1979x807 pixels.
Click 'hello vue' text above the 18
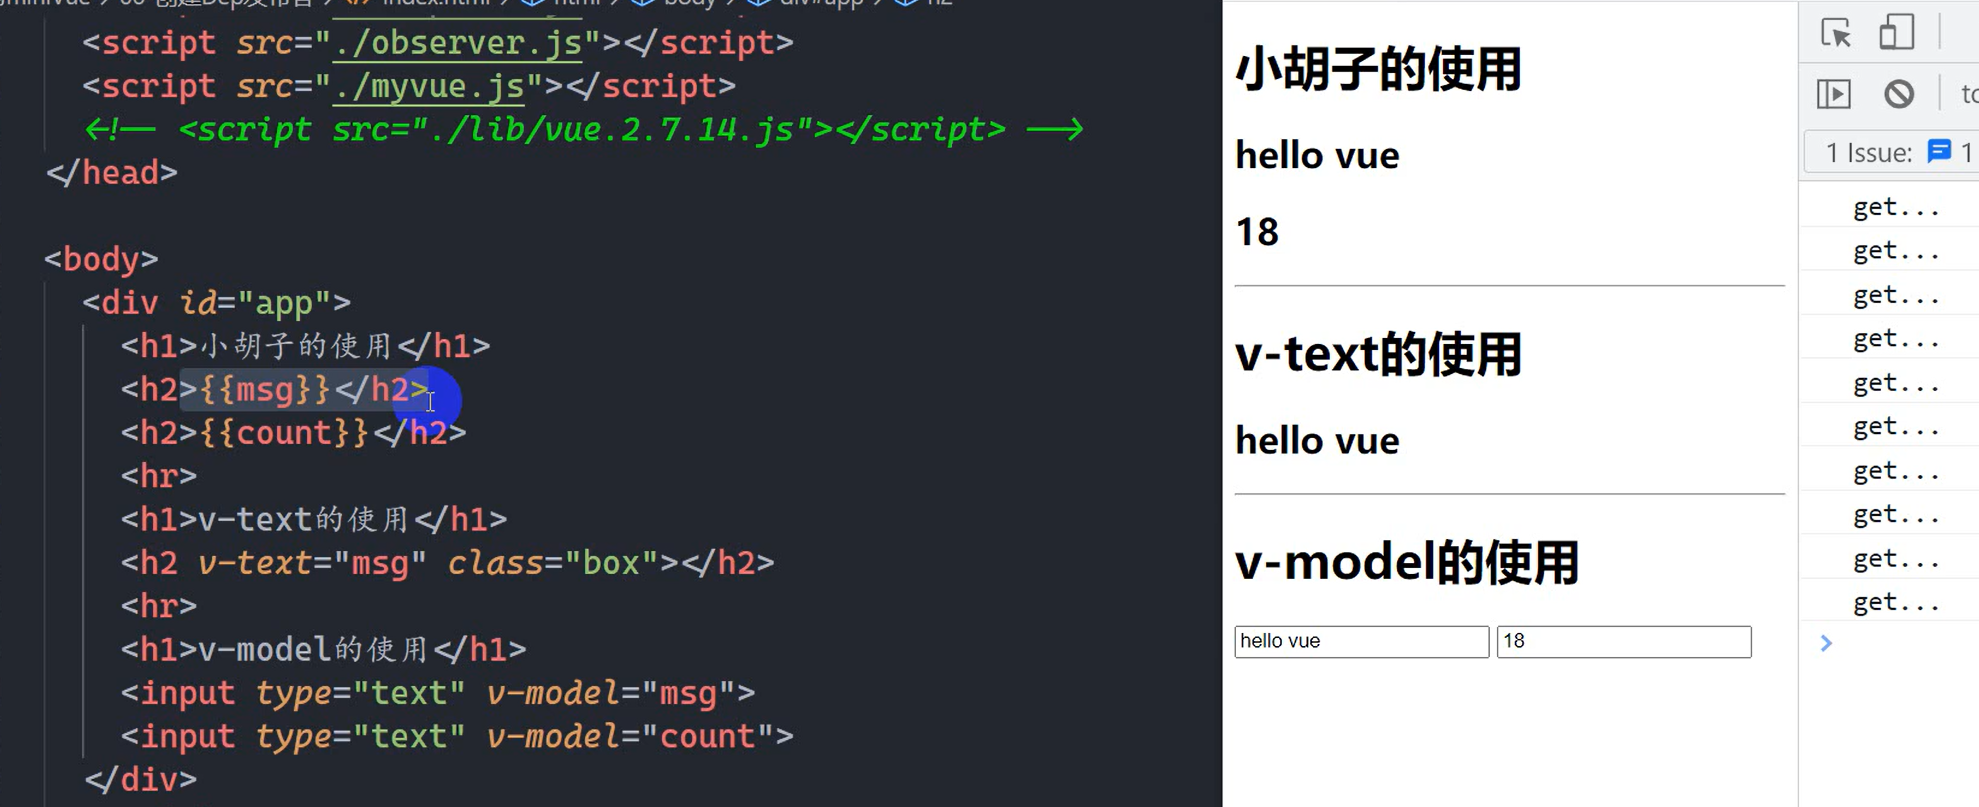click(x=1317, y=156)
